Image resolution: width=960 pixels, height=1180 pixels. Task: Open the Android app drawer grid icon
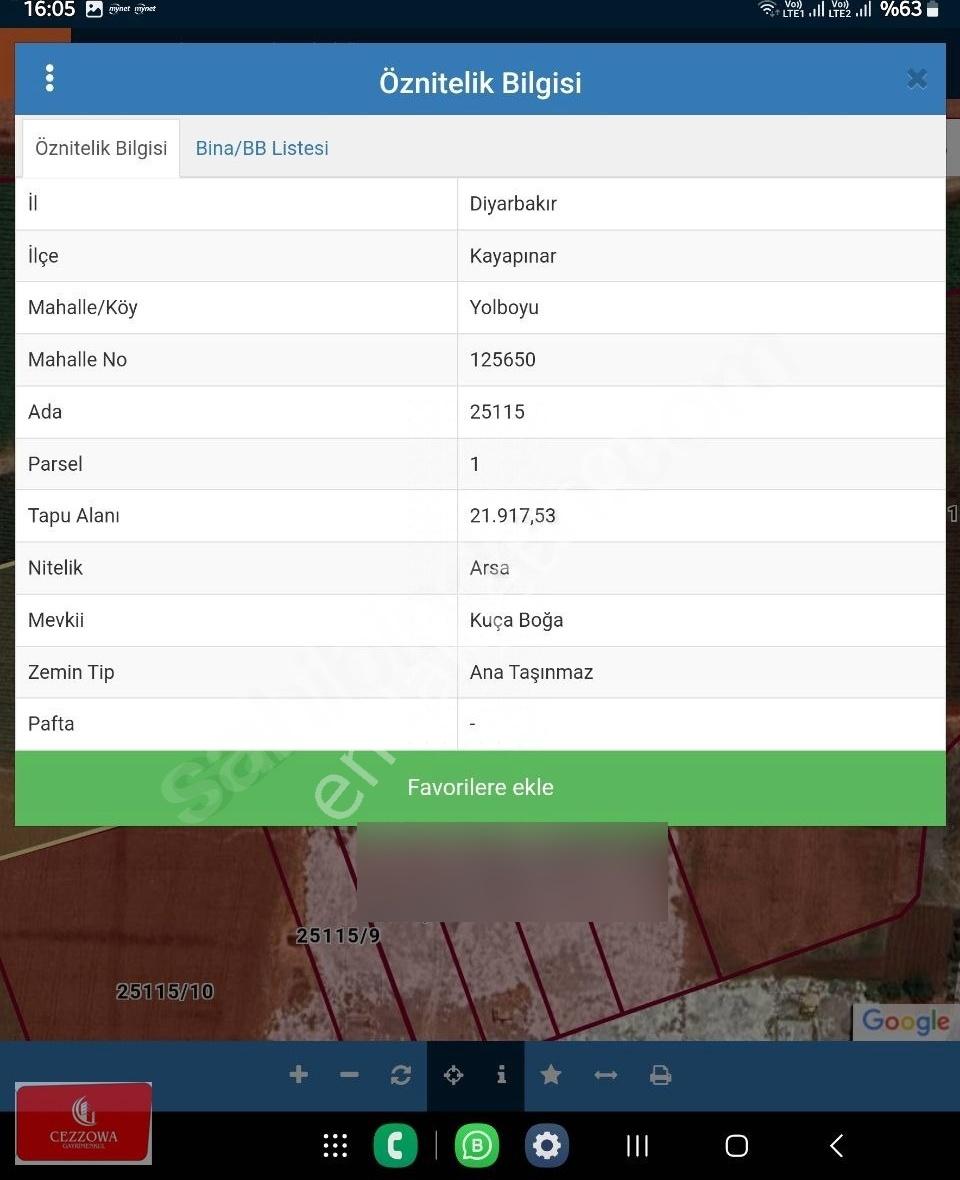coord(336,1145)
